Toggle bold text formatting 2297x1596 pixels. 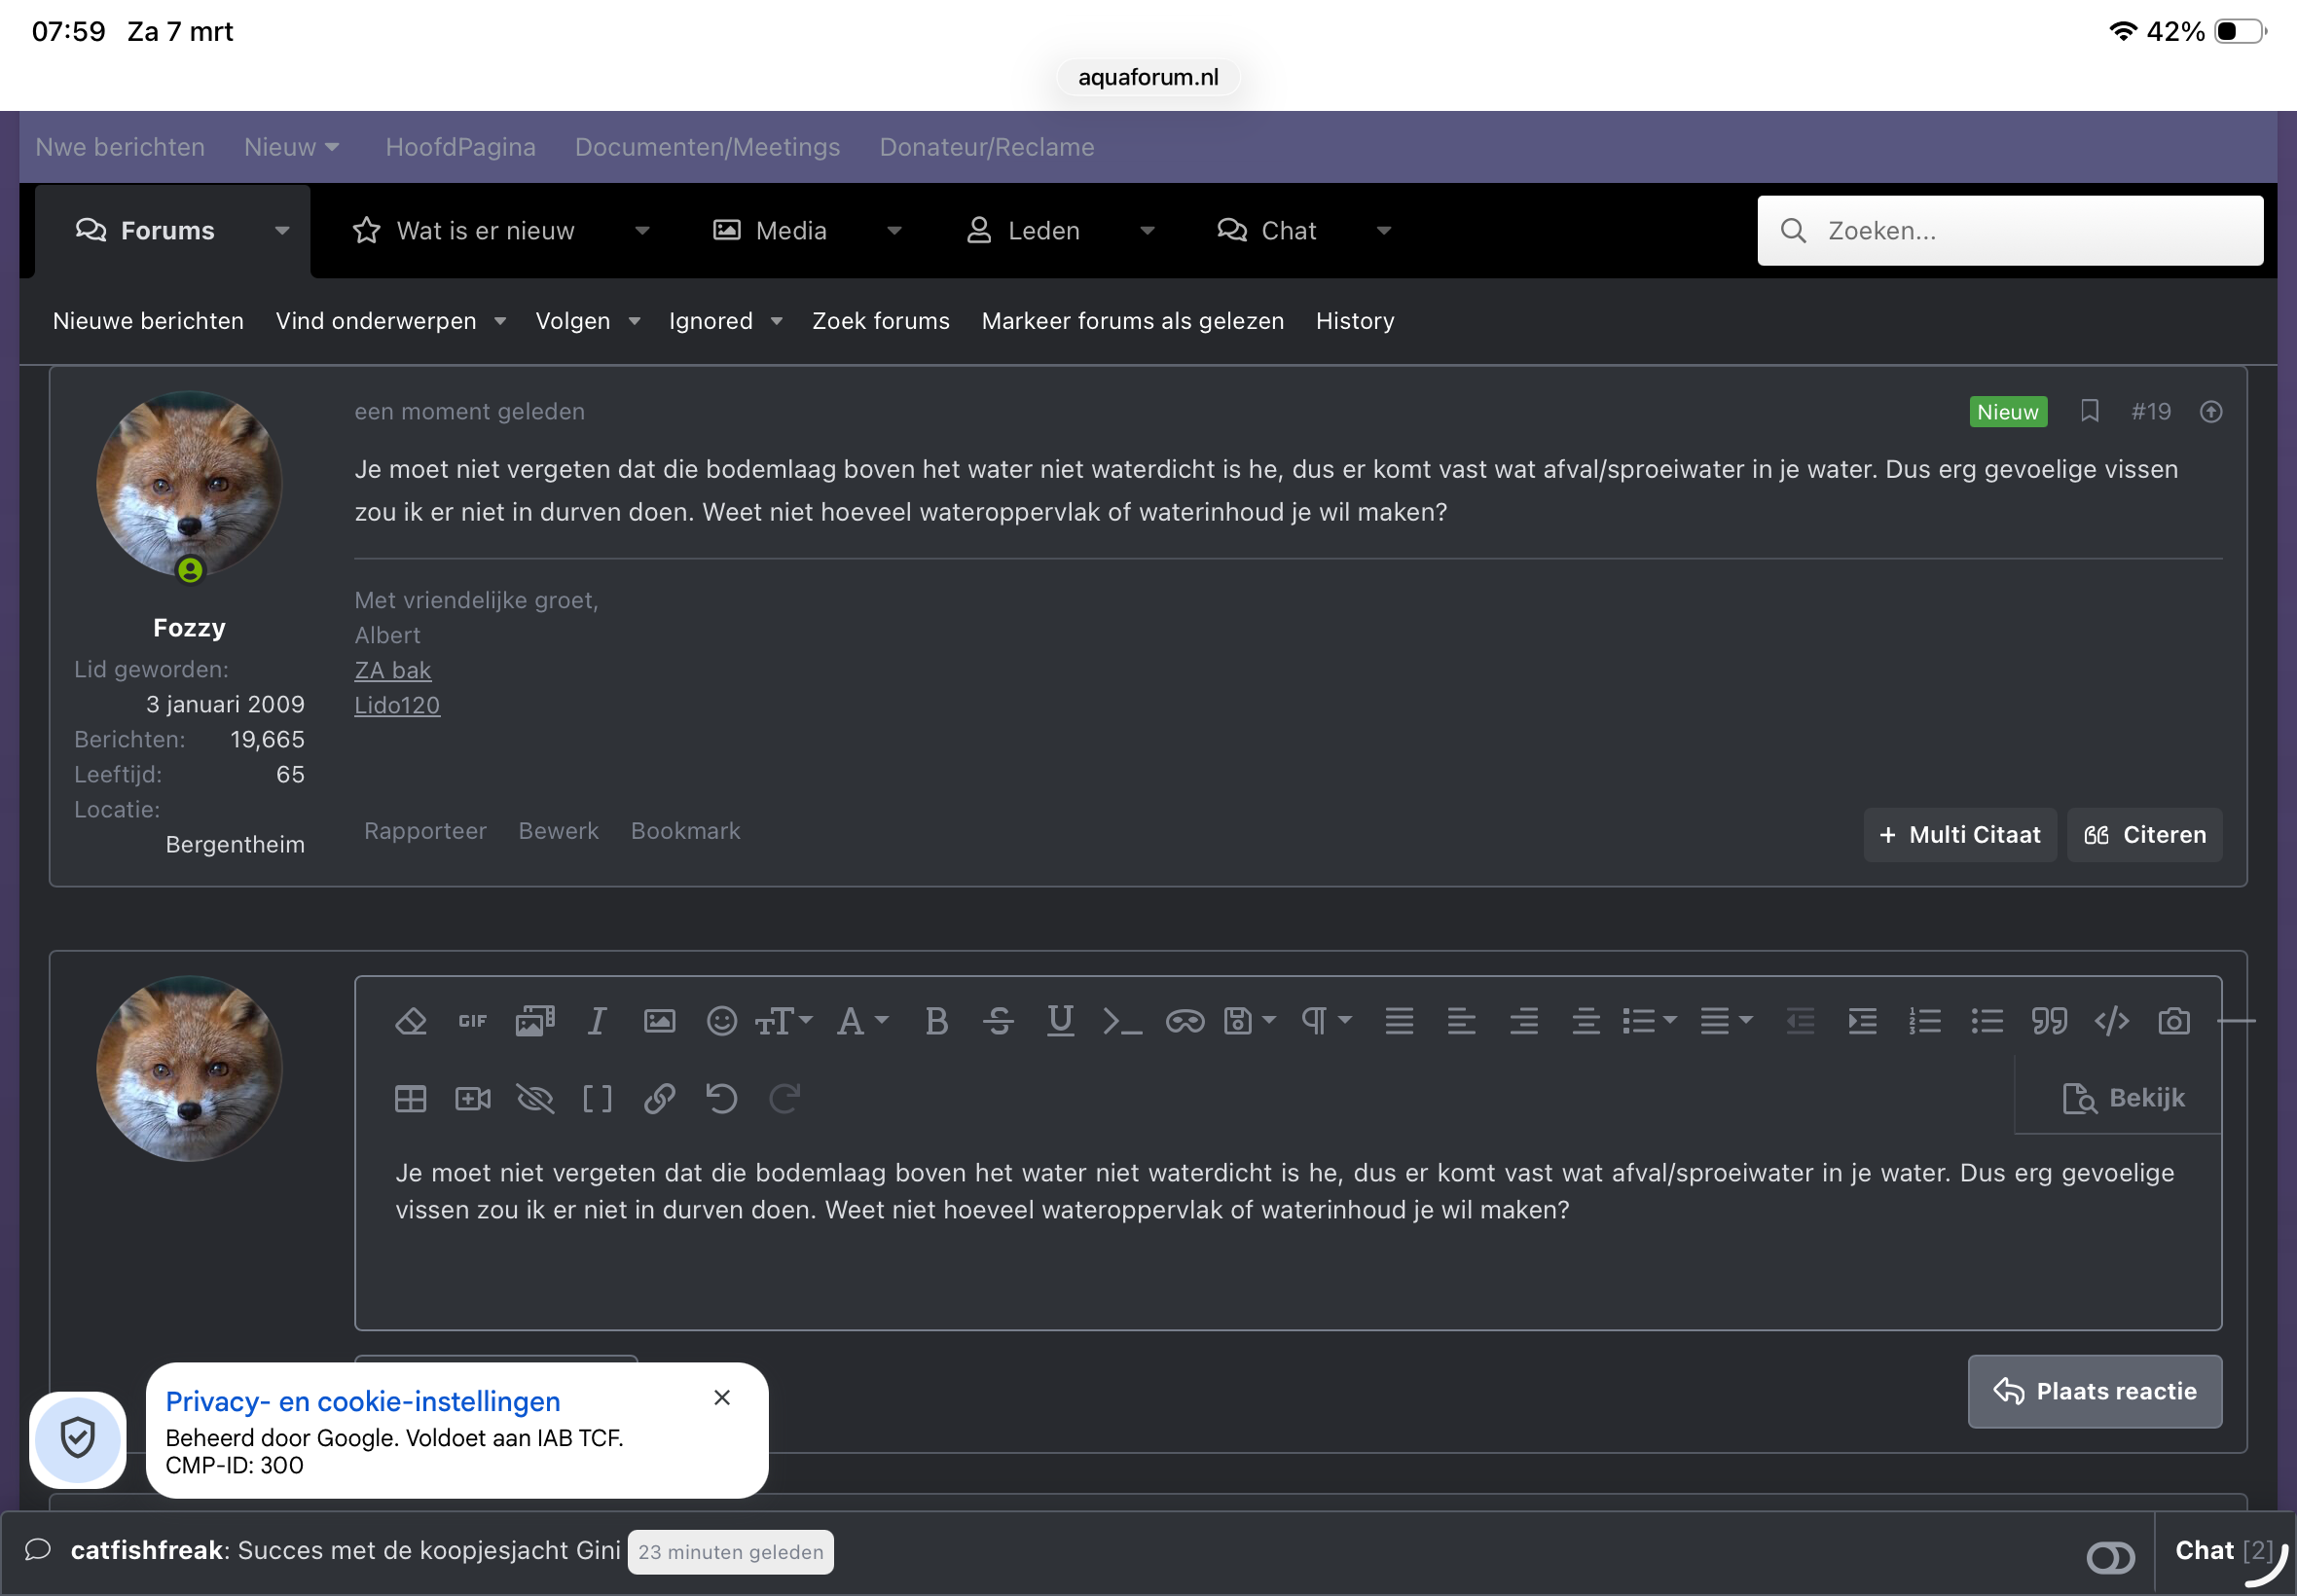click(x=936, y=1021)
